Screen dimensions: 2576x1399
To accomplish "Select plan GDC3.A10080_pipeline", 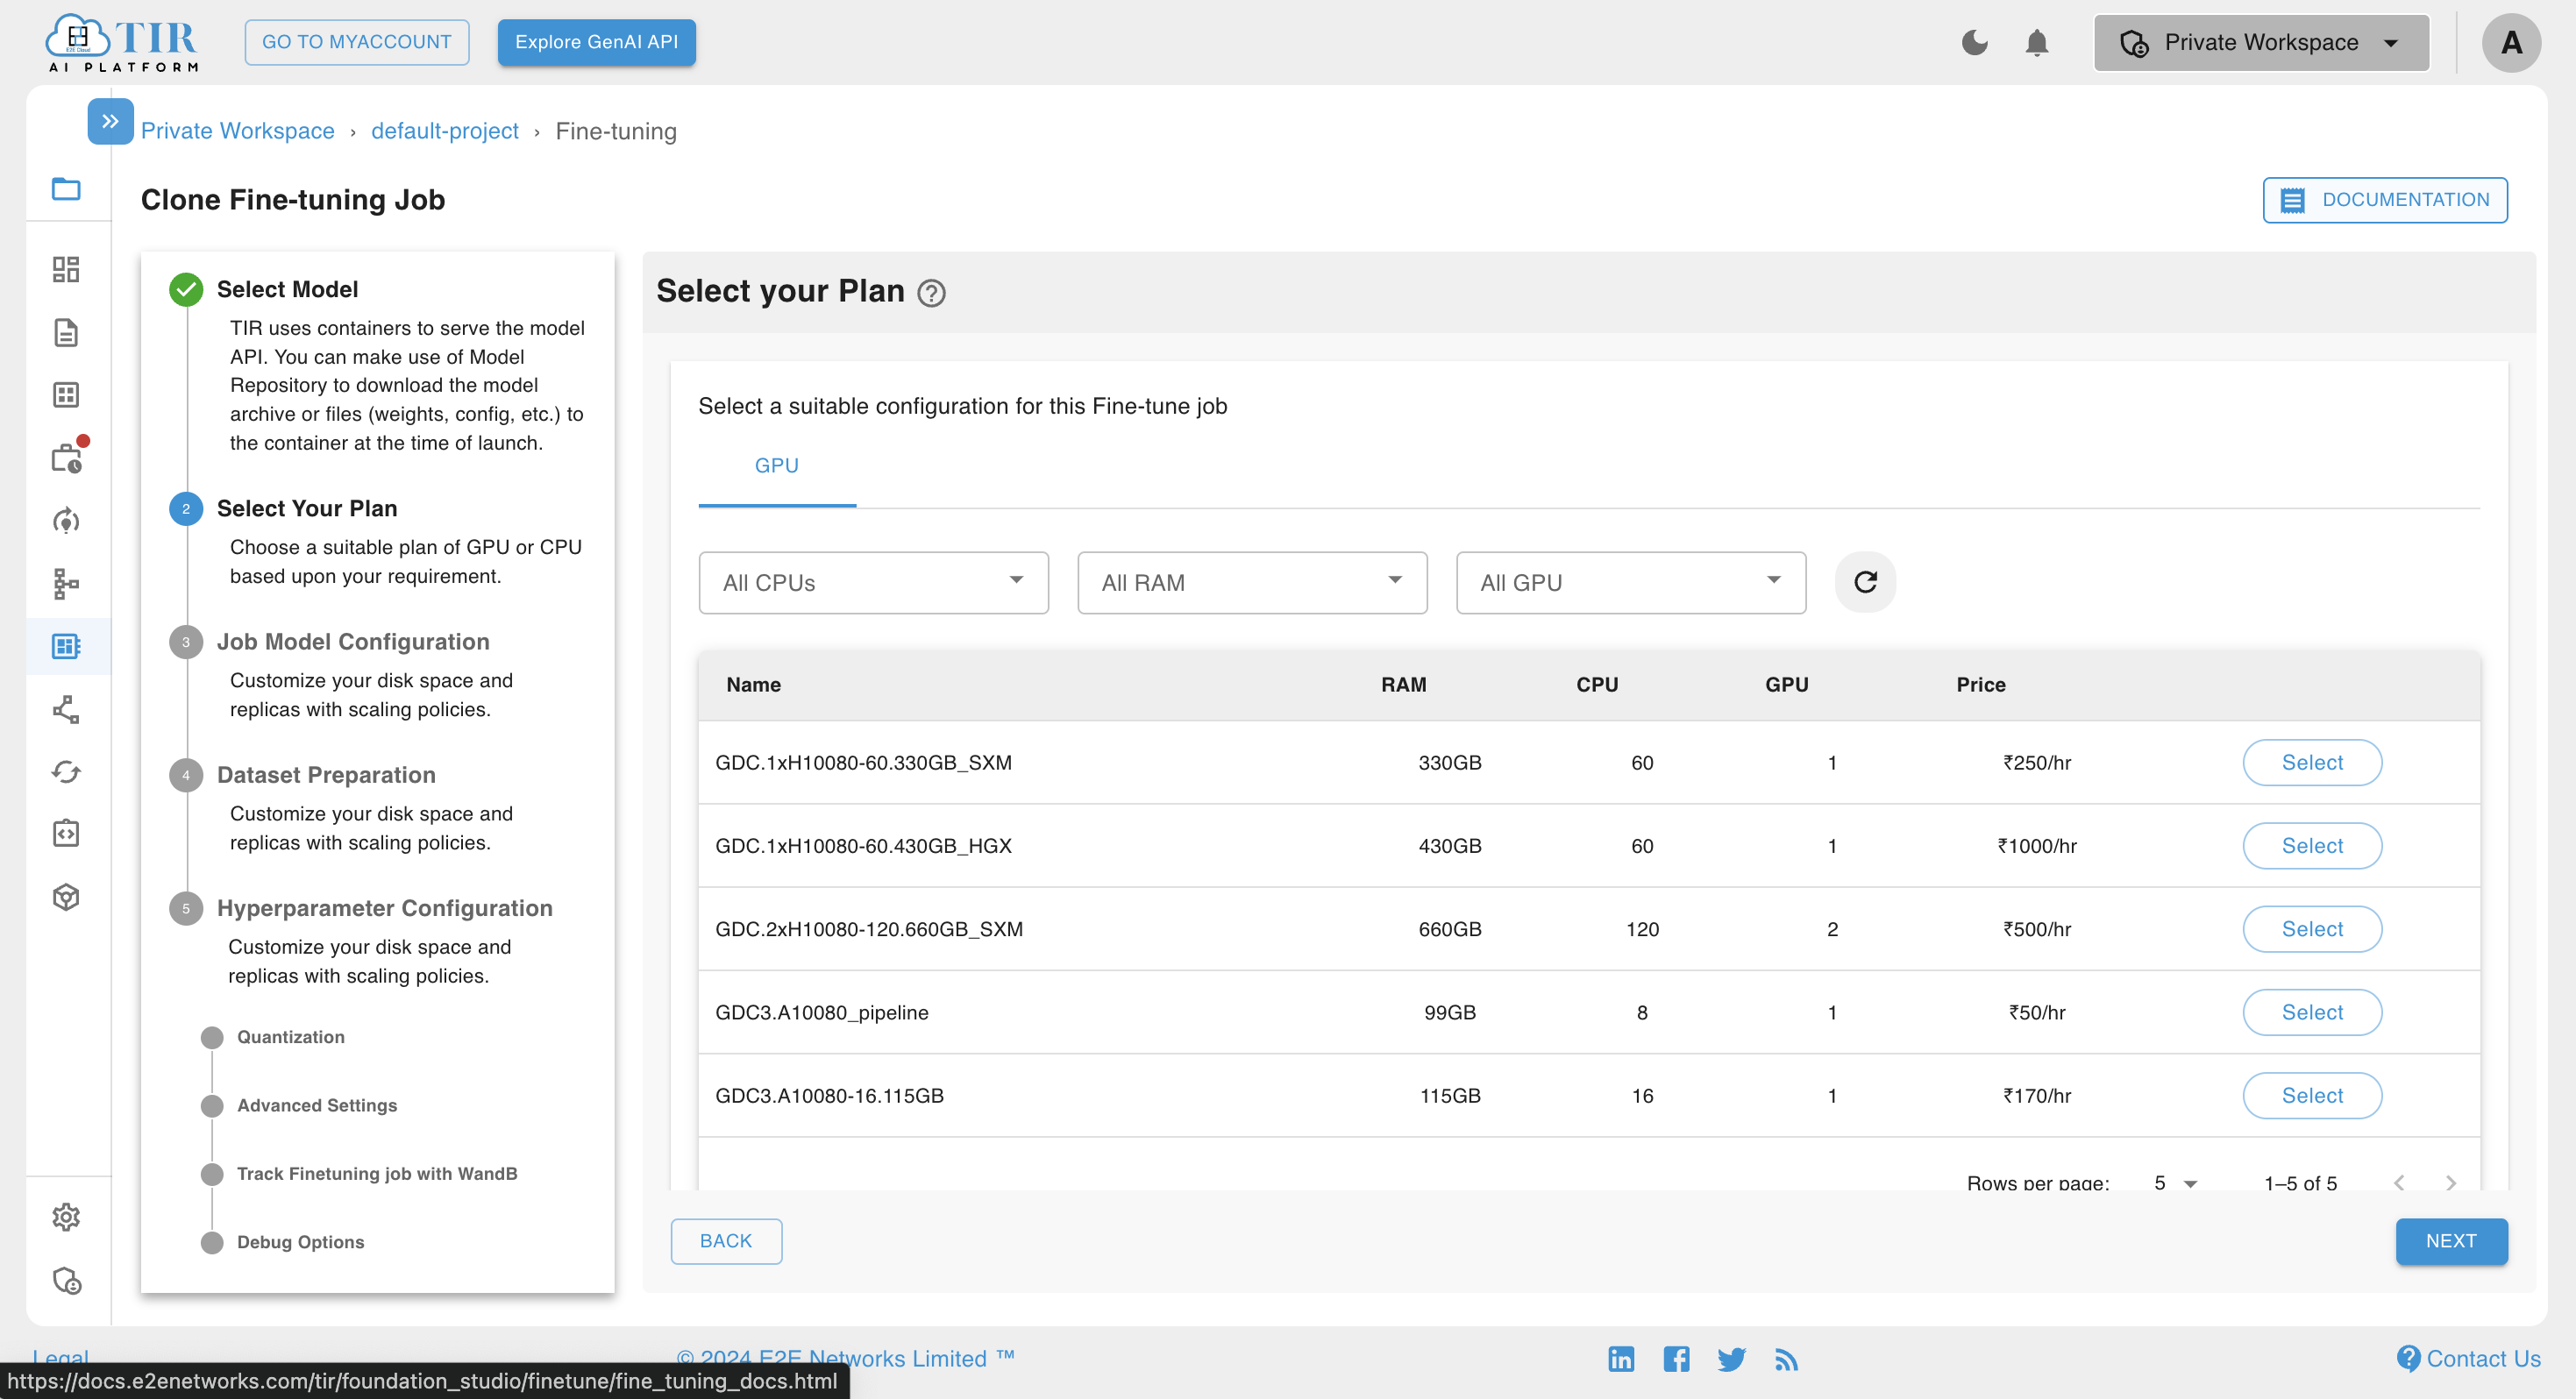I will [x=2312, y=1012].
